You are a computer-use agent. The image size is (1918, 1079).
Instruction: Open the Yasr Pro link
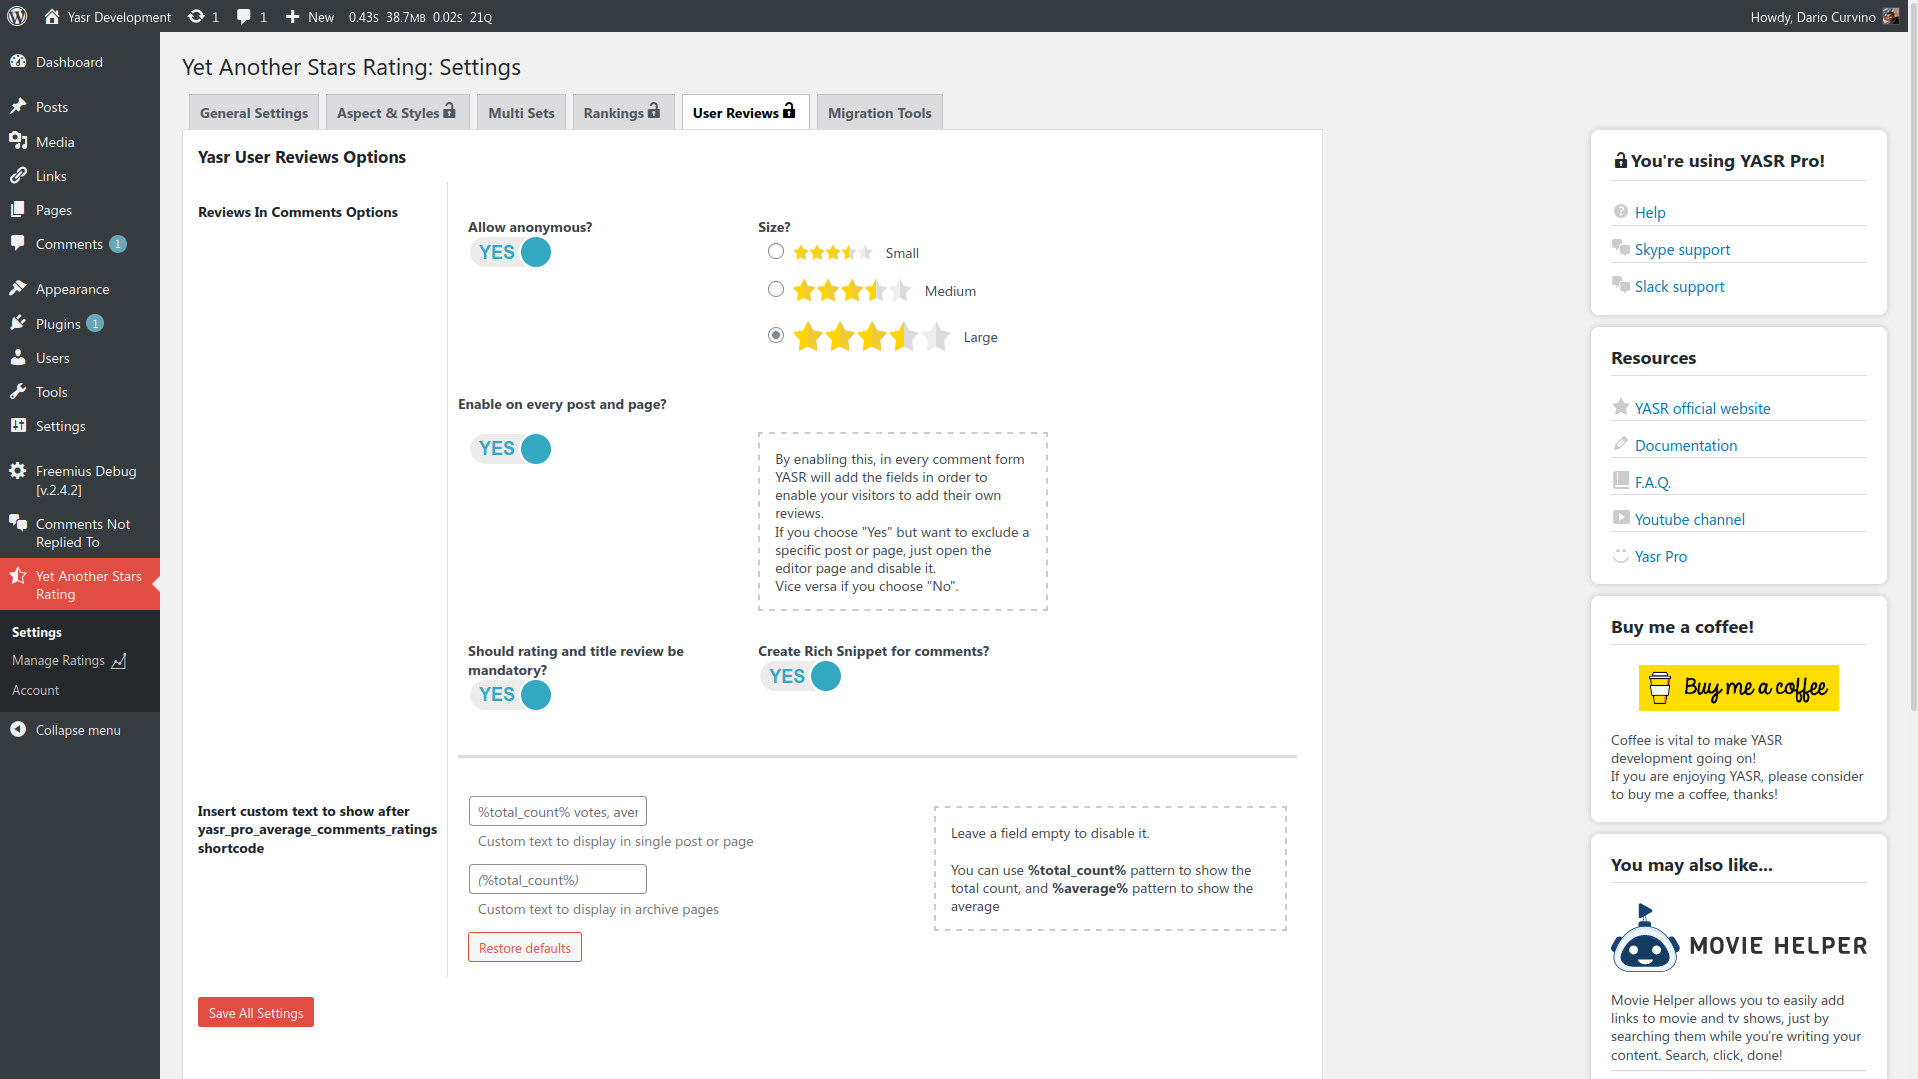pyautogui.click(x=1661, y=556)
